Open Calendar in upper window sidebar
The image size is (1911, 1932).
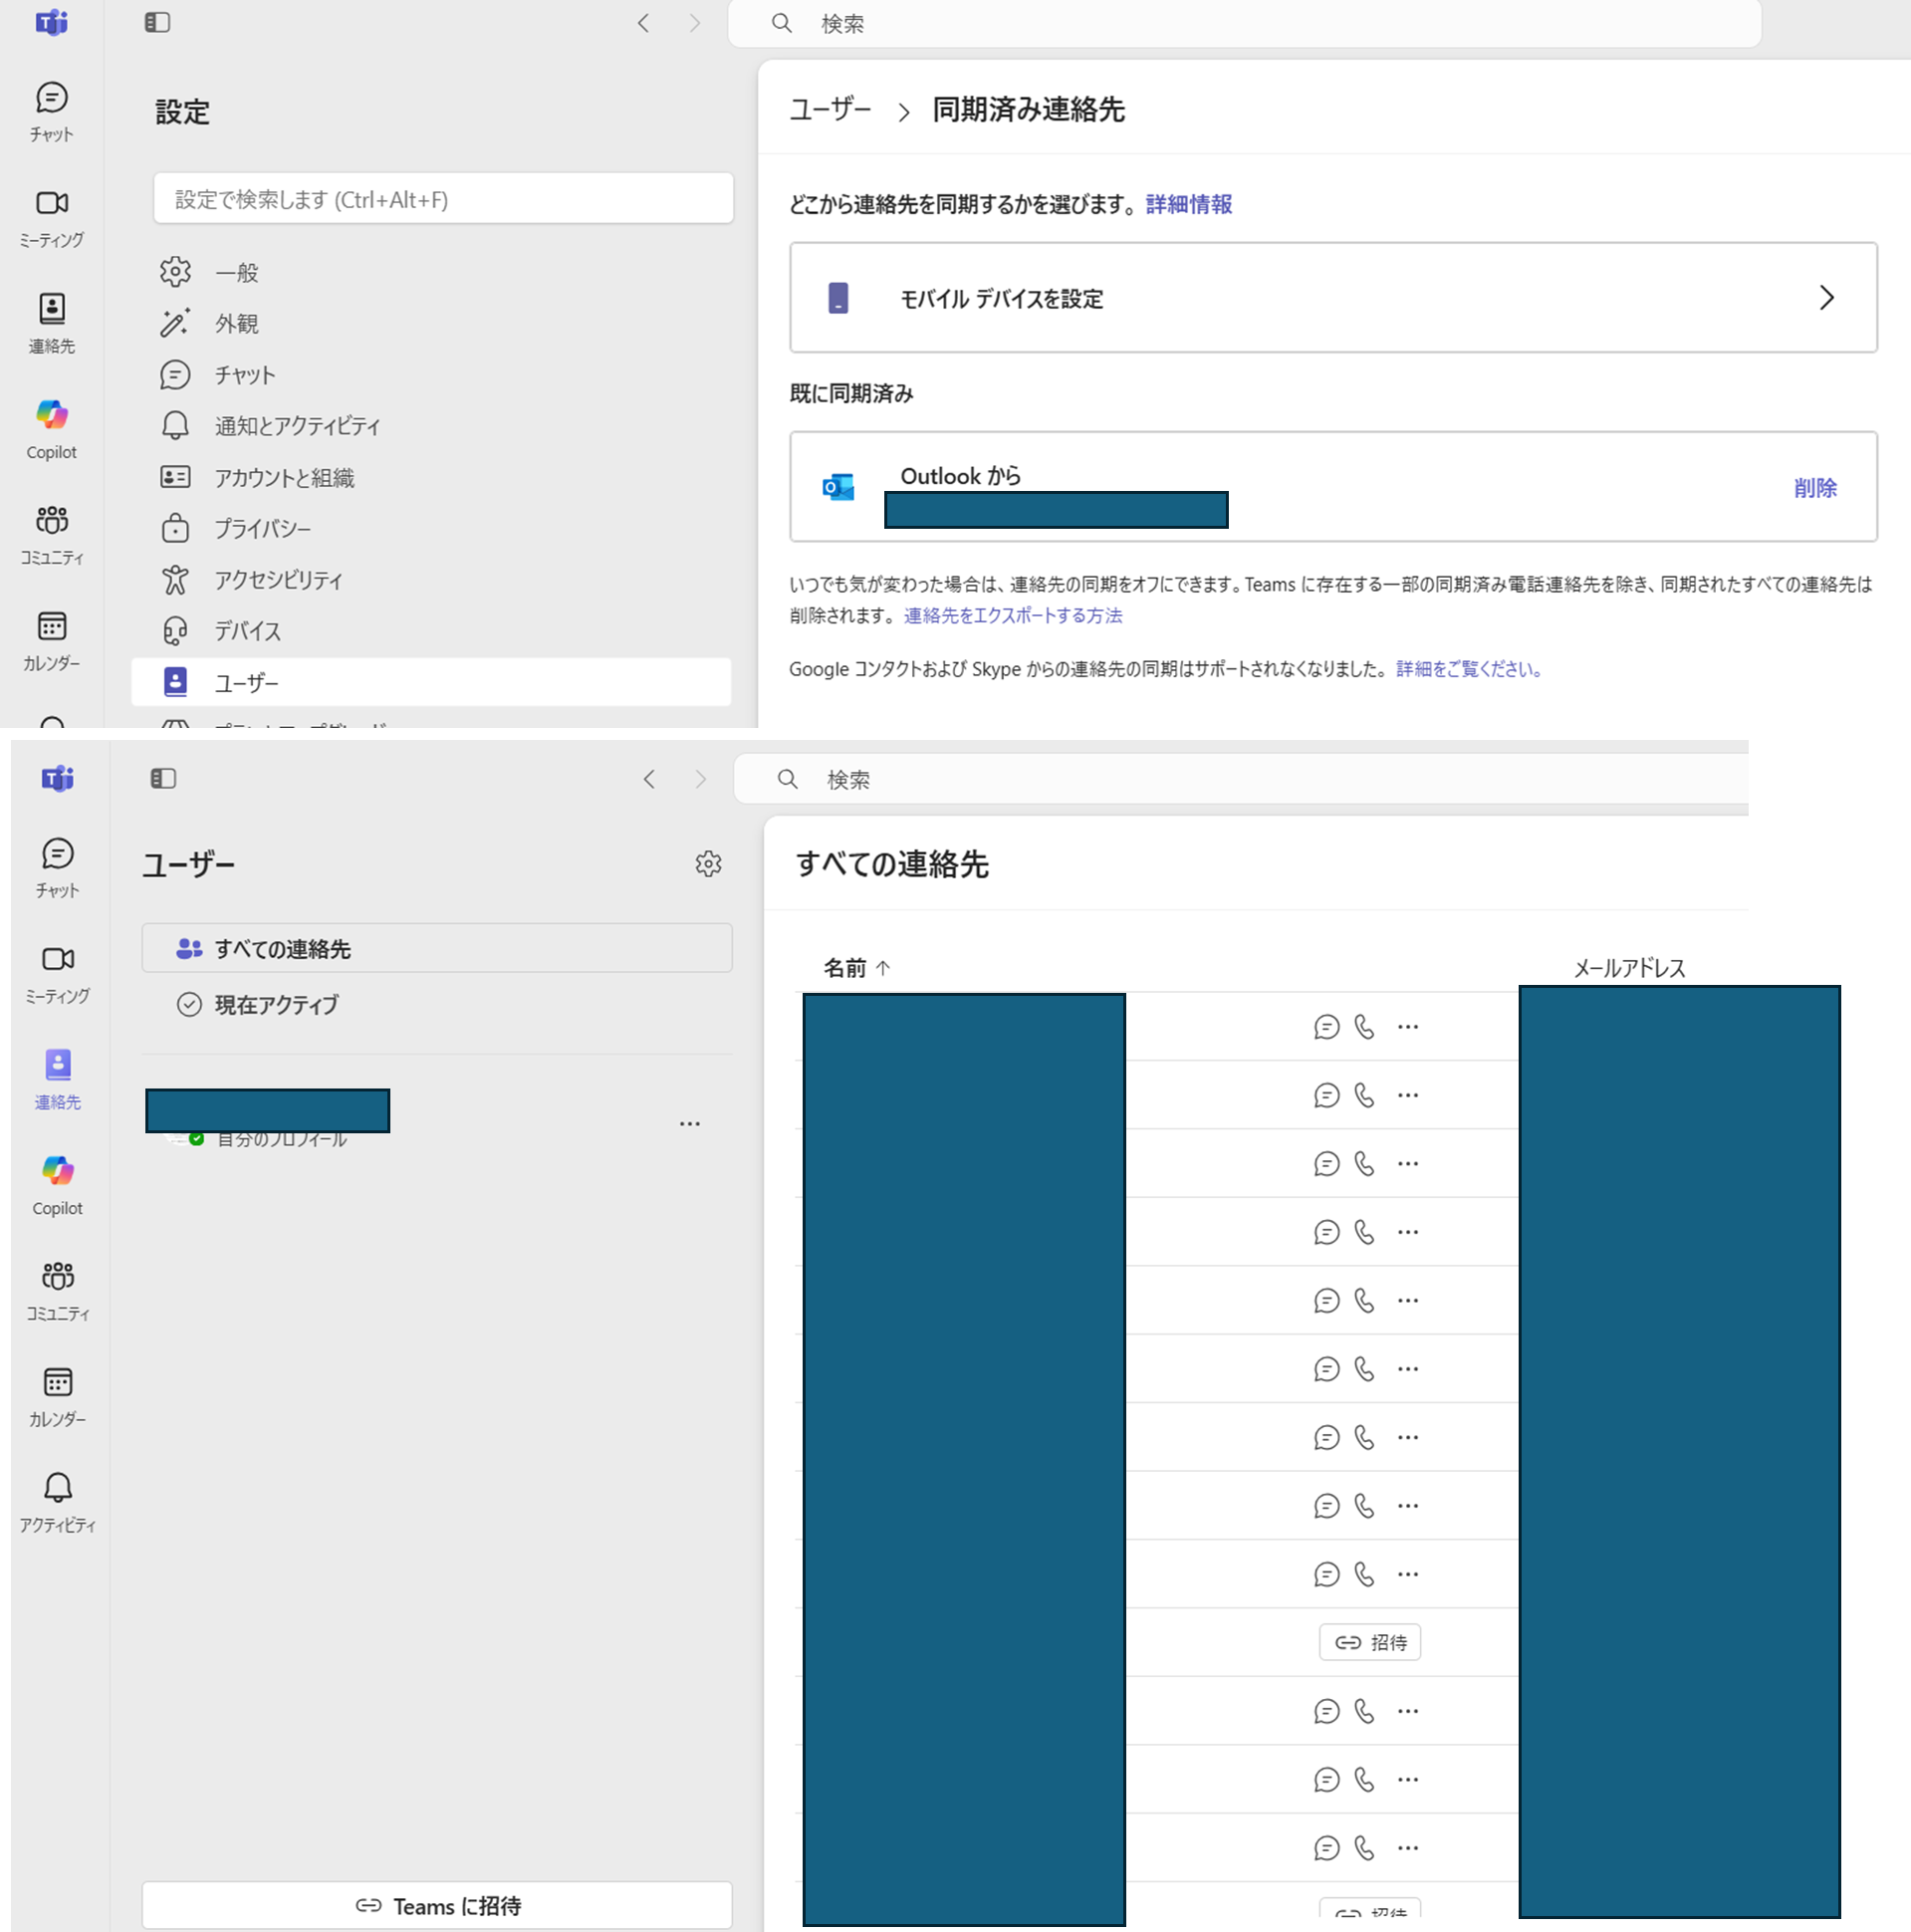tap(51, 642)
